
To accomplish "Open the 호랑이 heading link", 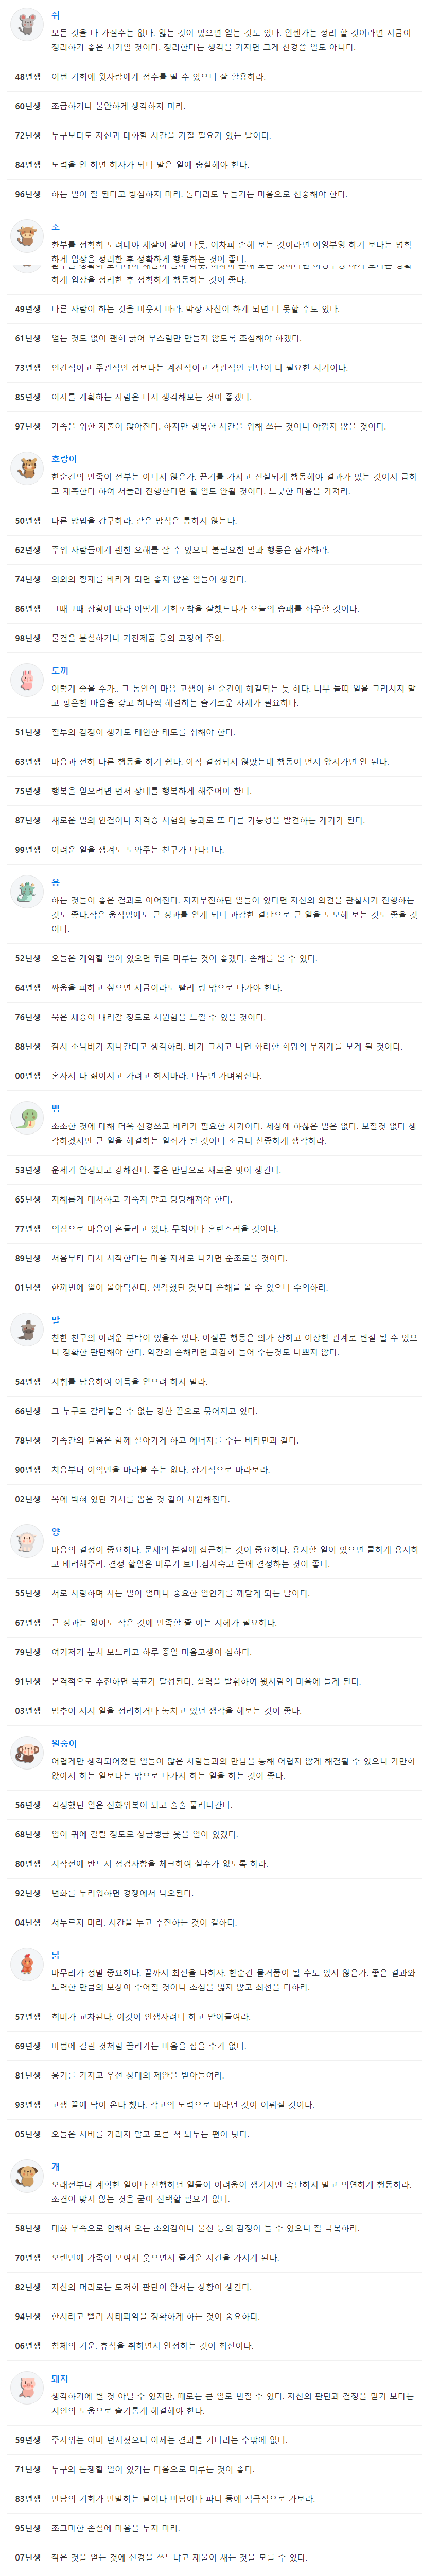I will pos(64,459).
